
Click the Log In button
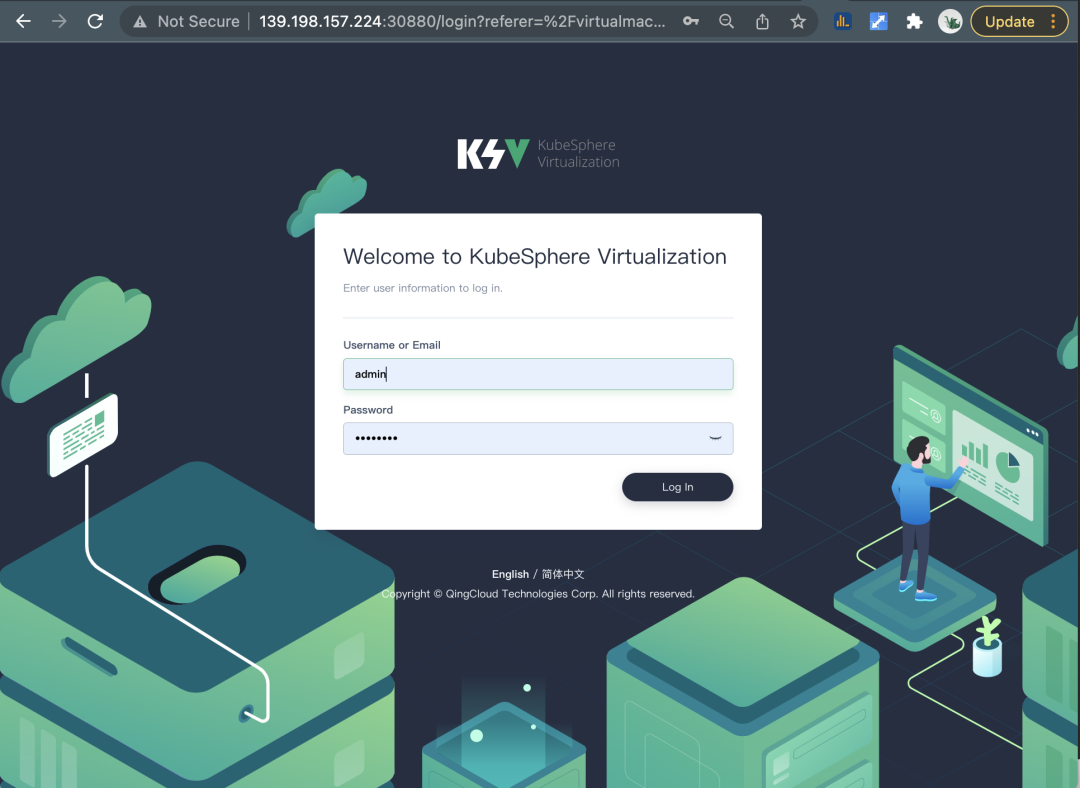677,487
